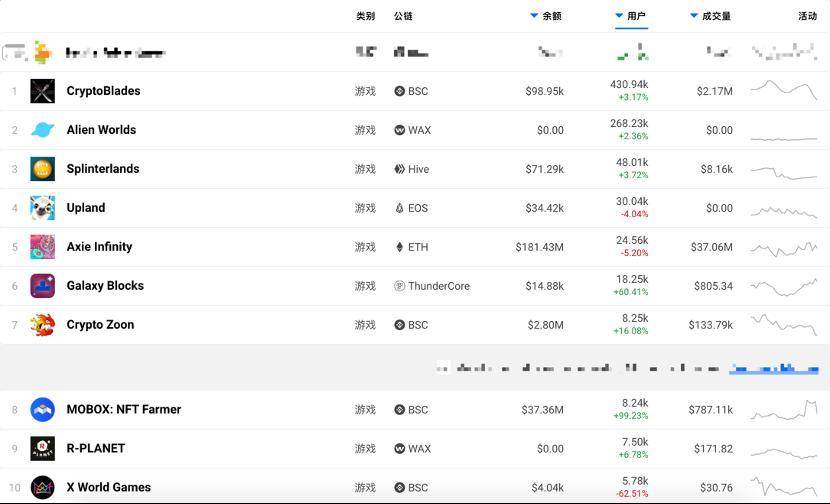Screen dimensions: 830x504
Task: Click the MOBOX NFT Farmer icon
Action: point(42,410)
